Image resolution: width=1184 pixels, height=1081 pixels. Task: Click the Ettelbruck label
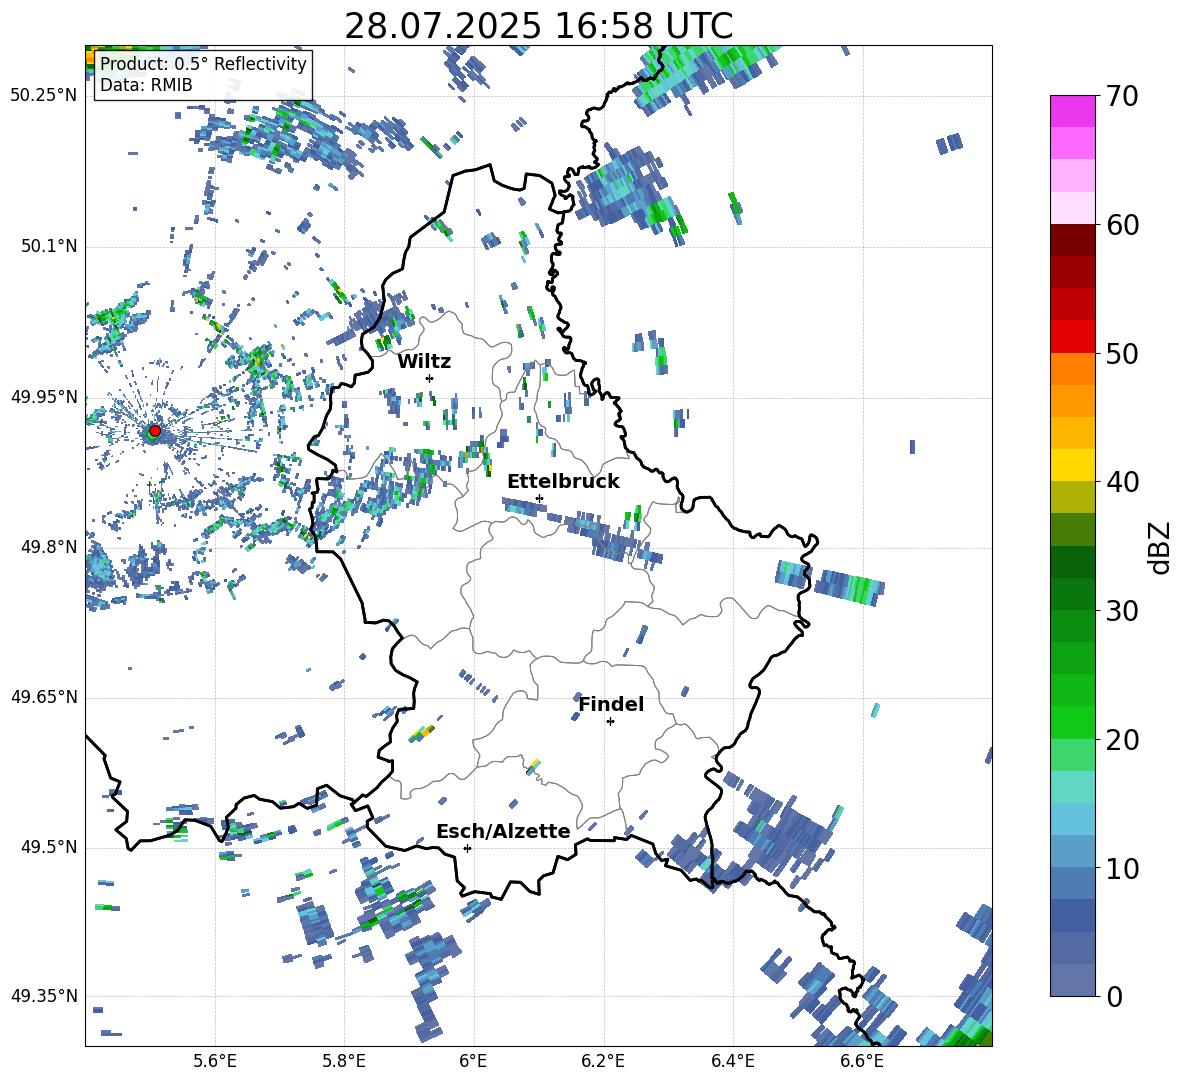(563, 482)
